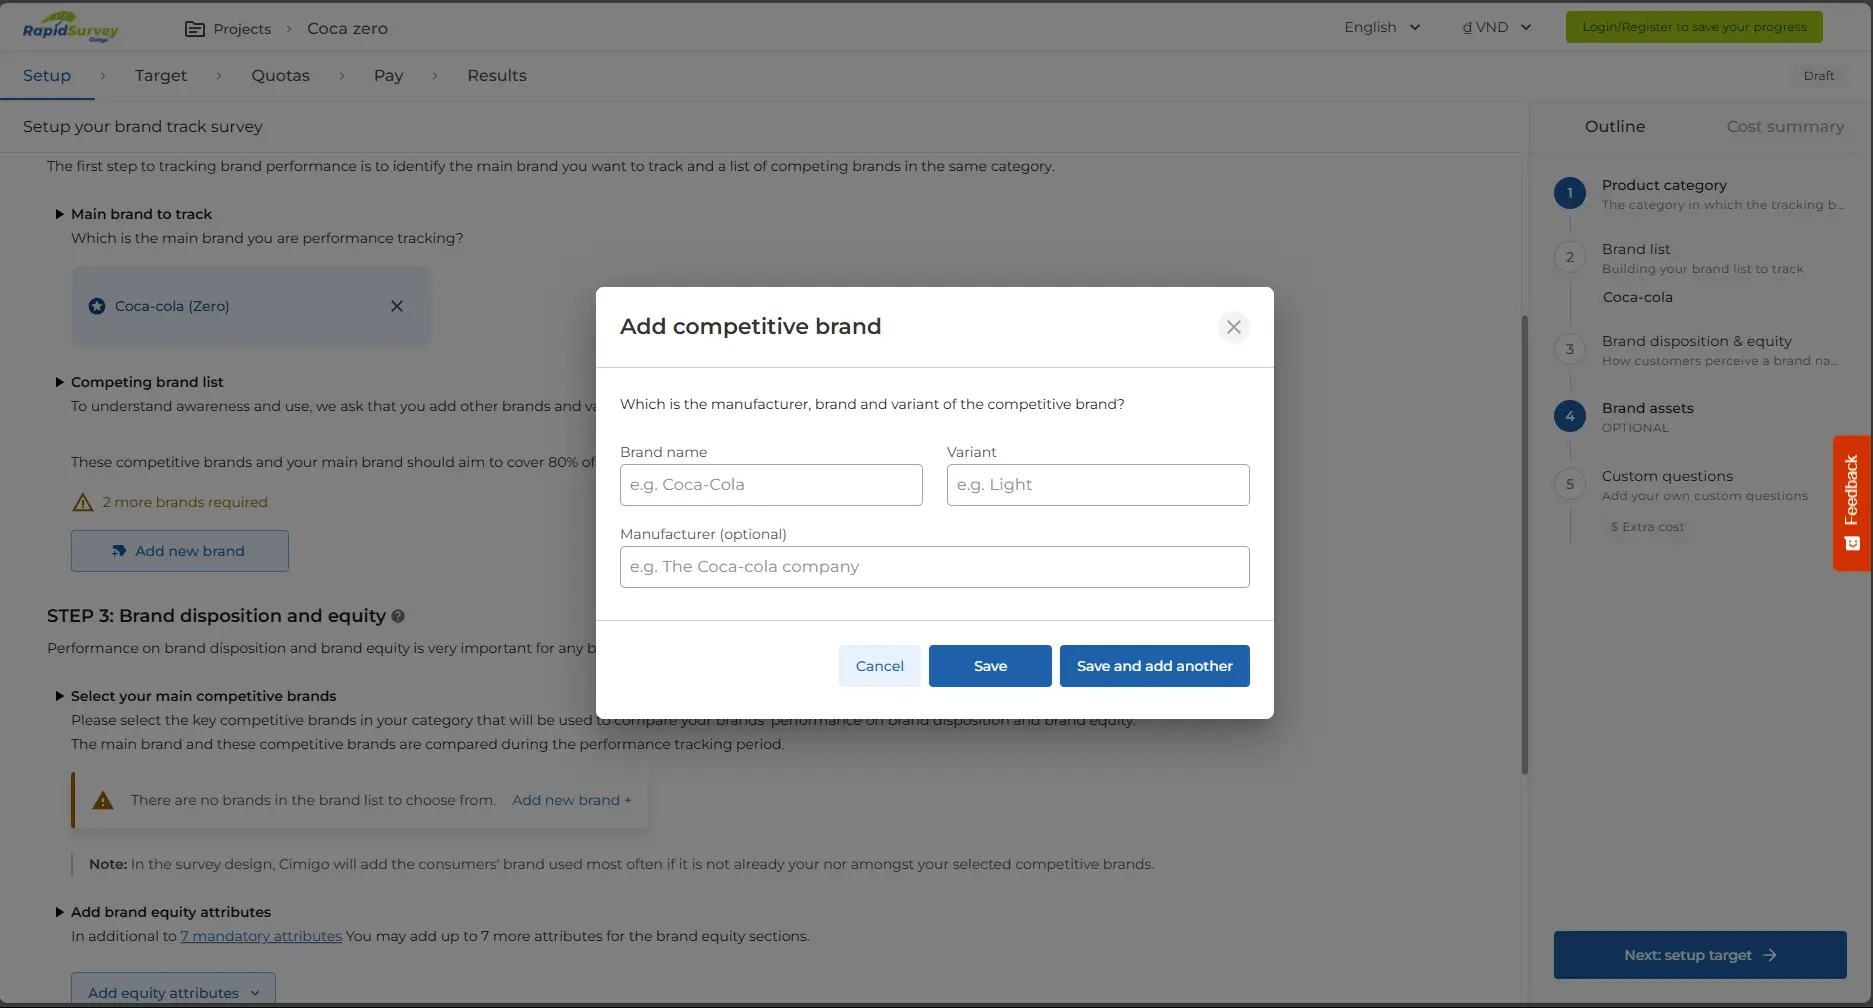Image resolution: width=1873 pixels, height=1008 pixels.
Task: Click the RapidSurvey logo
Action: pyautogui.click(x=70, y=28)
